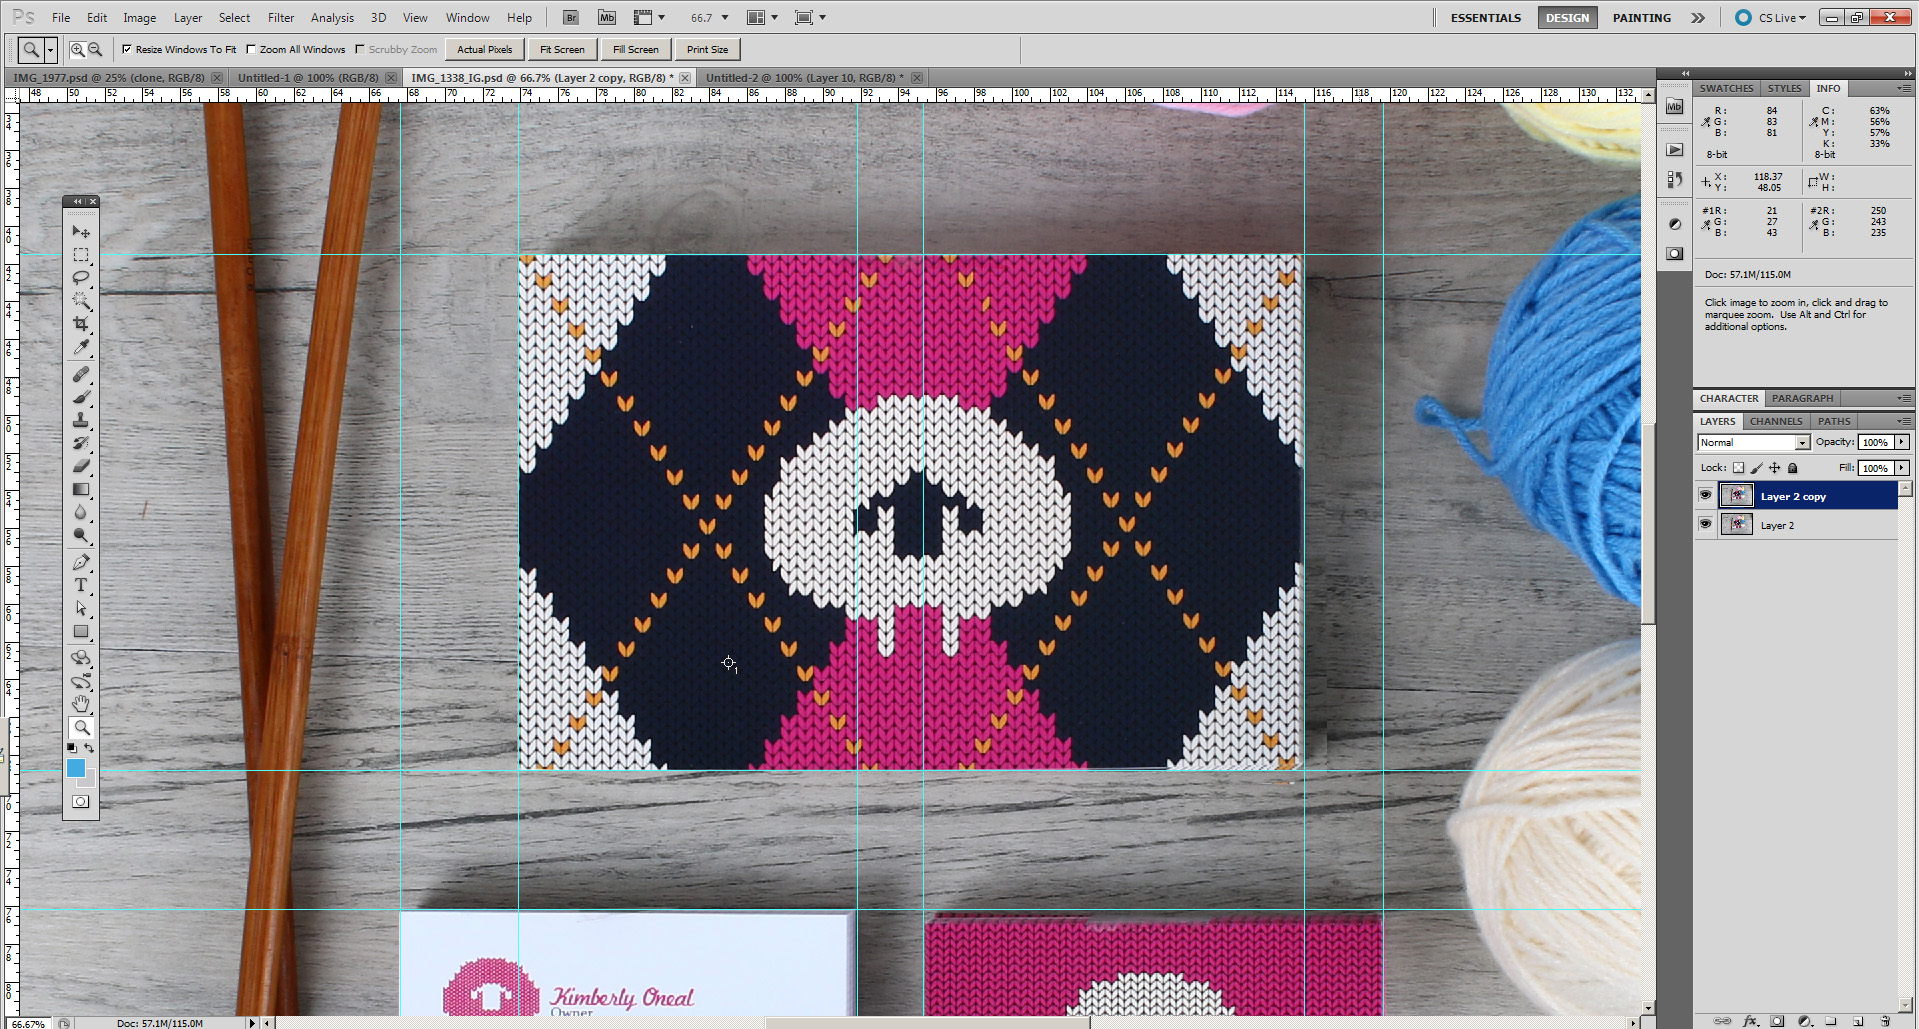
Task: Select the Move tool
Action: tap(81, 232)
